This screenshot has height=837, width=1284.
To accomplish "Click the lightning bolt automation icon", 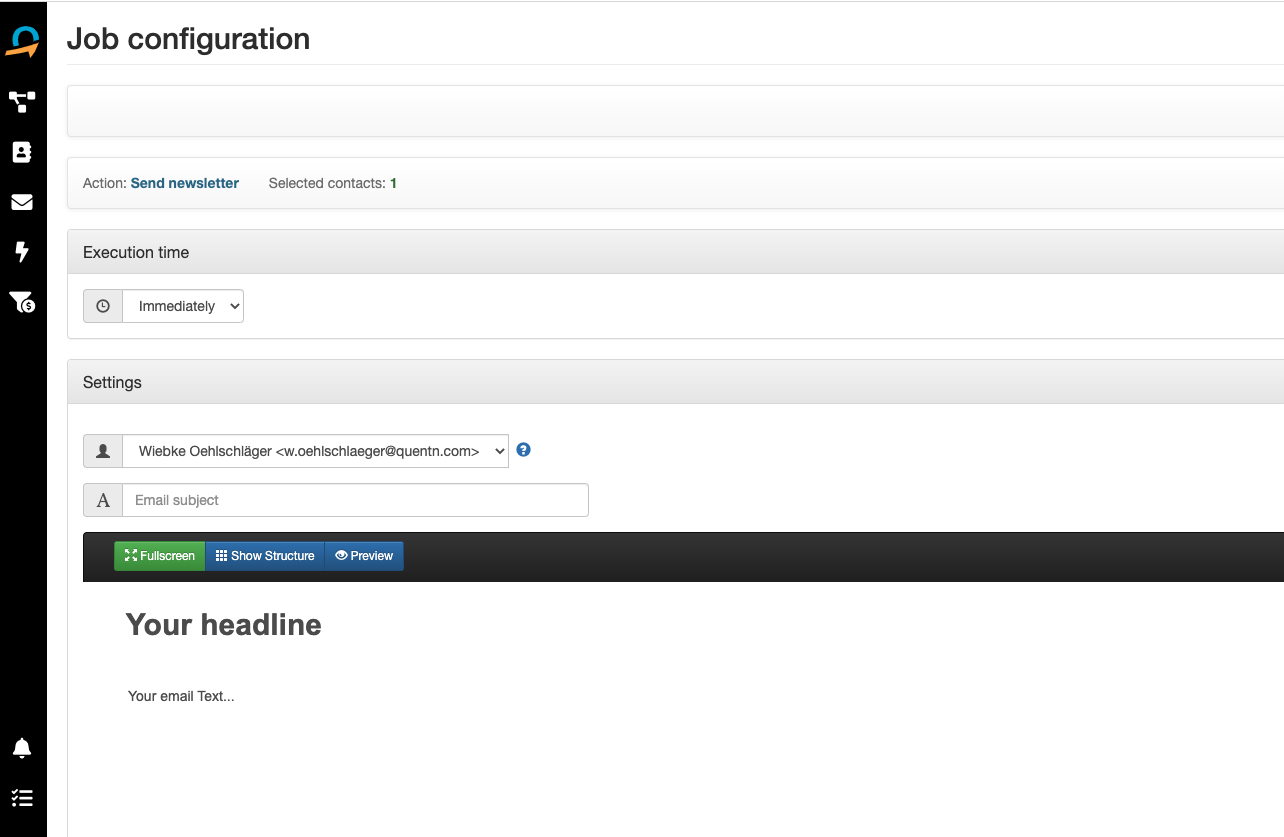I will click(x=22, y=252).
